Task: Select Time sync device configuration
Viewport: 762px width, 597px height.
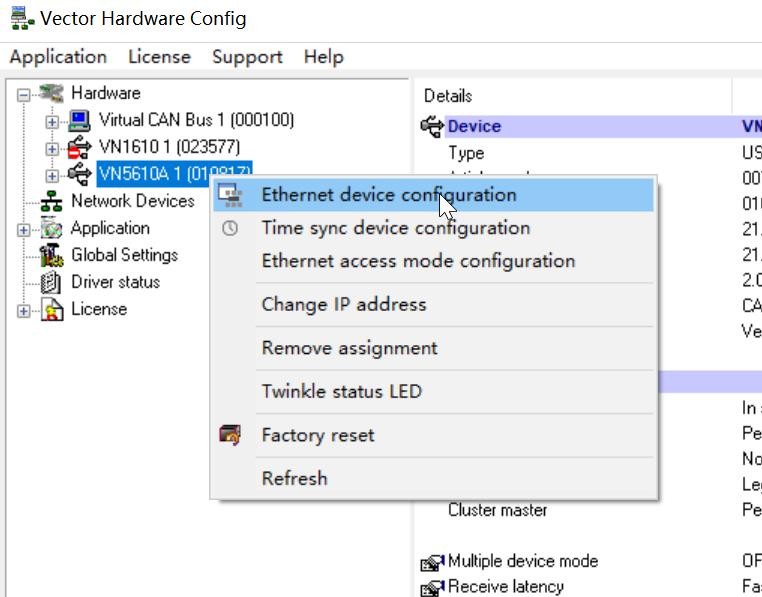Action: pos(395,228)
